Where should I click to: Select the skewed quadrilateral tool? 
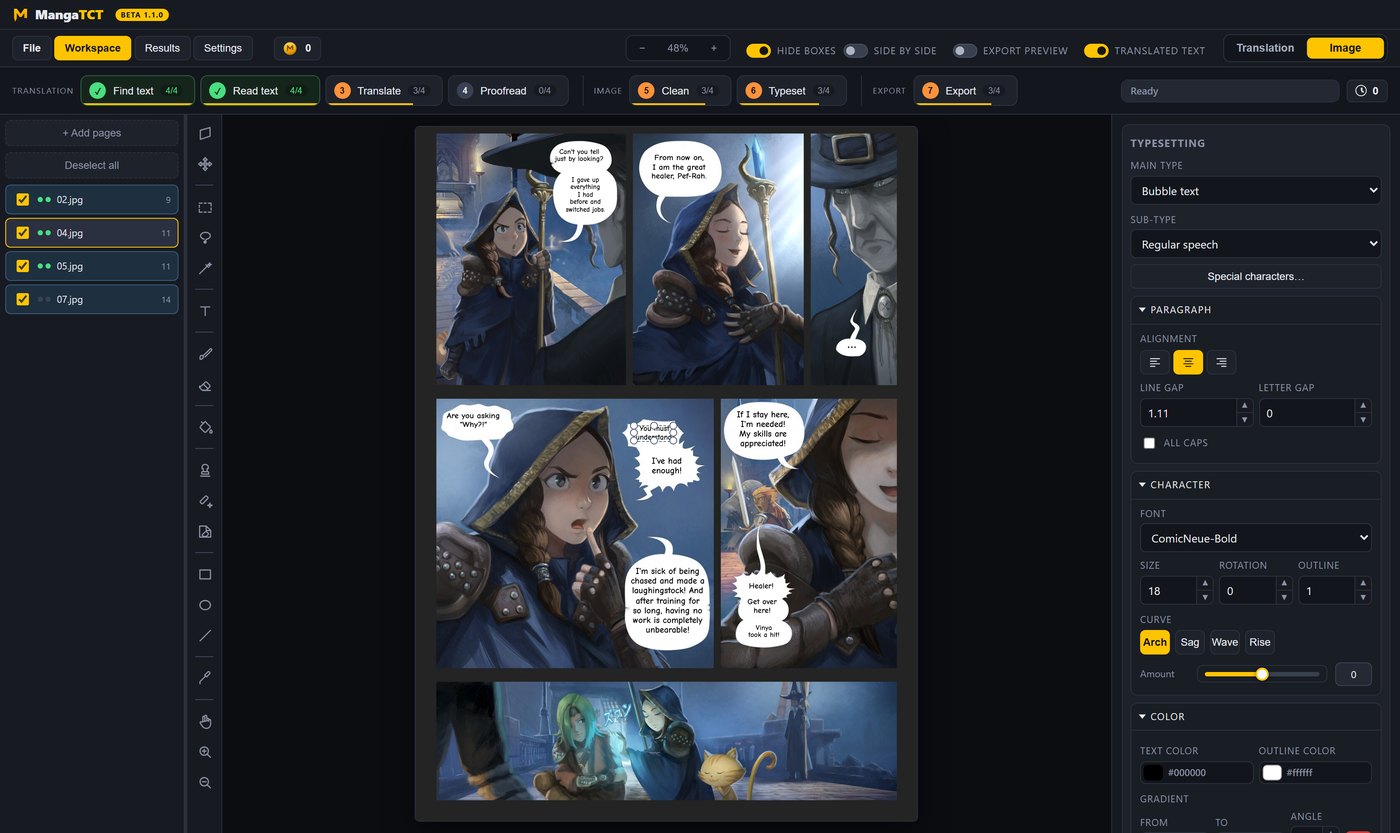(205, 133)
